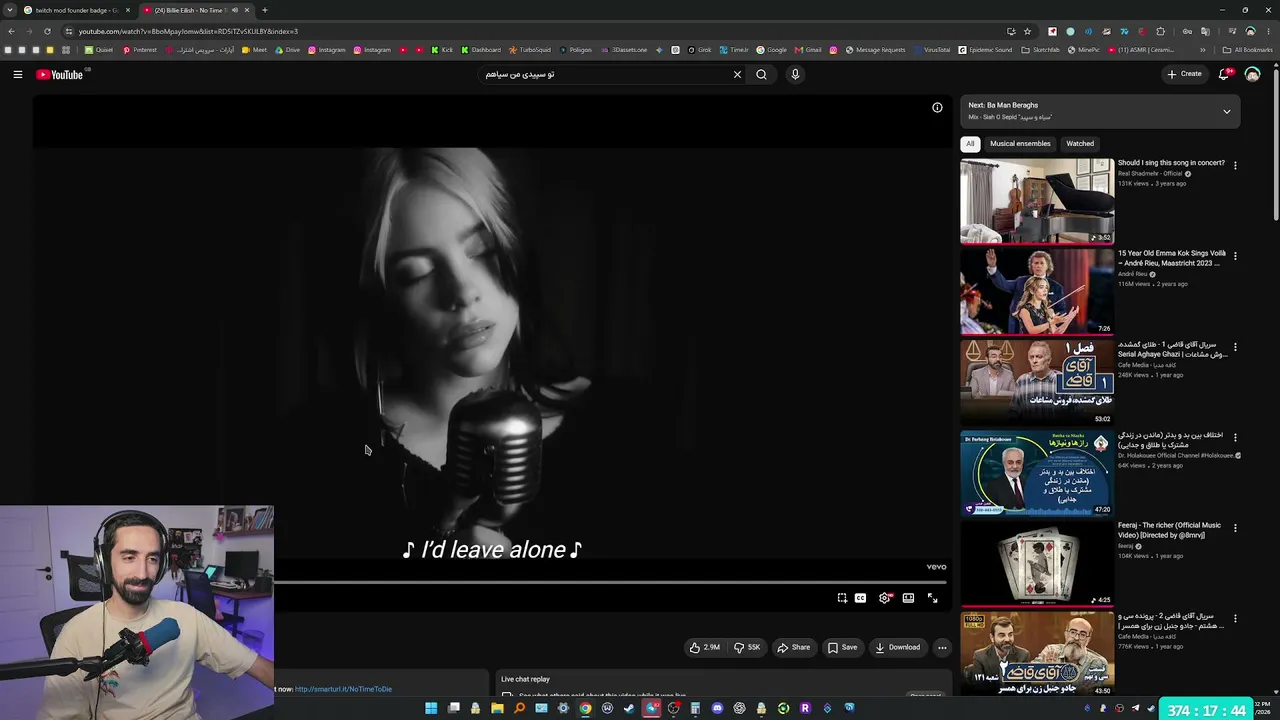Open the Create video menu
The width and height of the screenshot is (1280, 720).
coord(1184,74)
